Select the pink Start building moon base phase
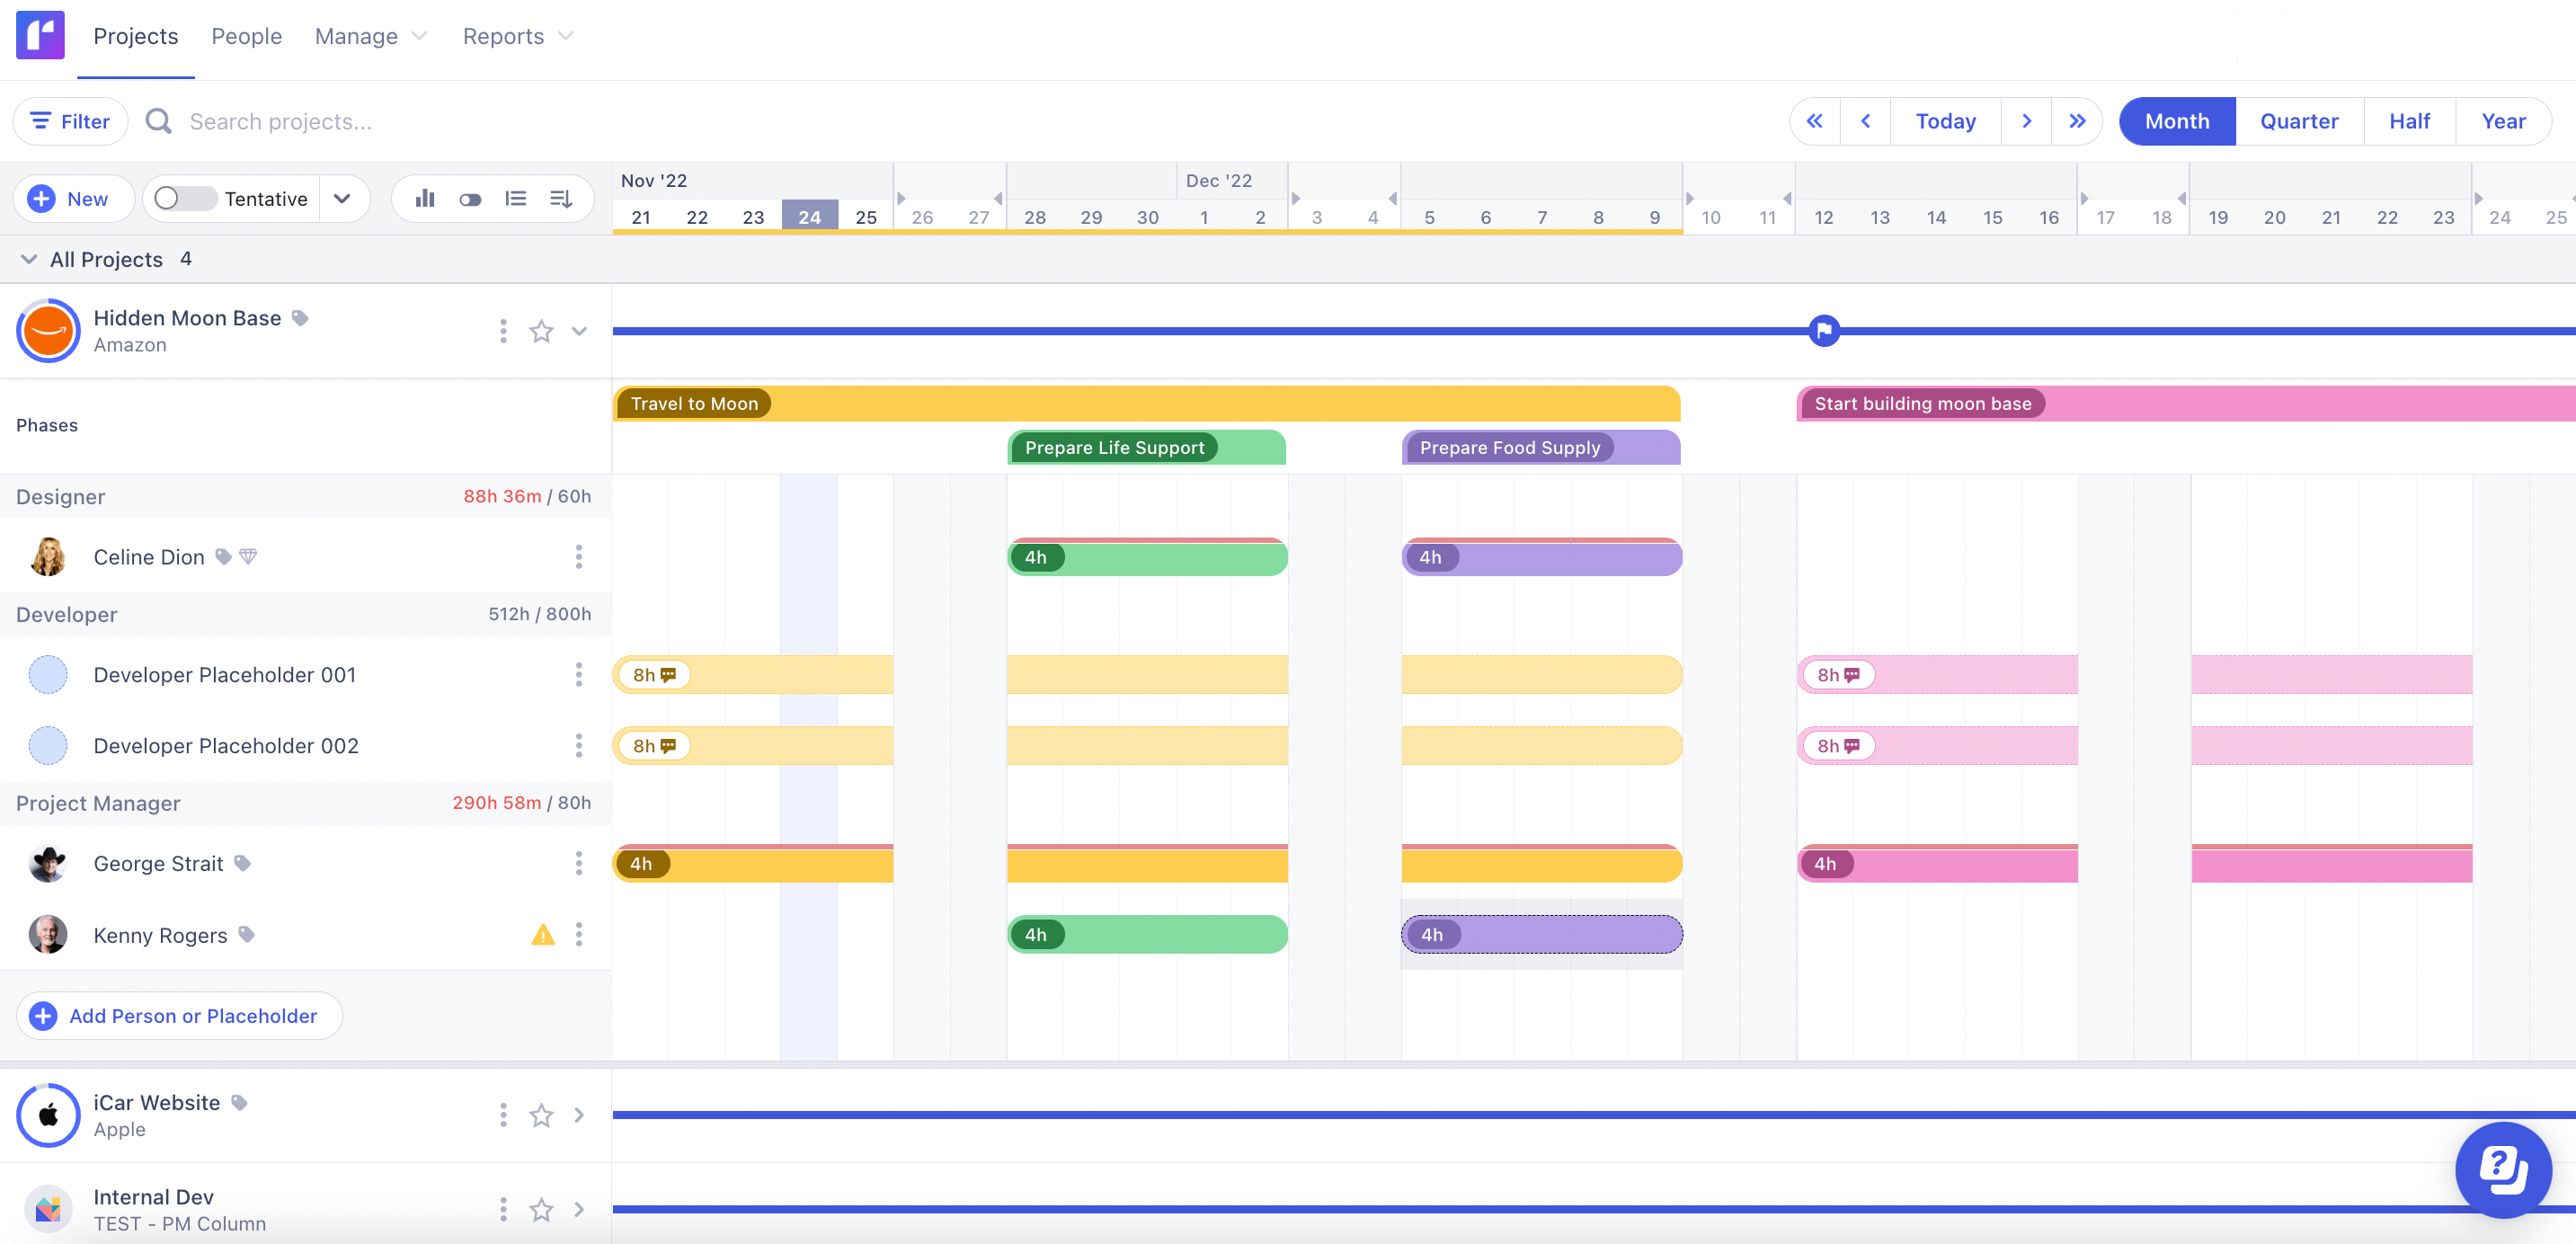This screenshot has width=2576, height=1244. tap(1922, 404)
